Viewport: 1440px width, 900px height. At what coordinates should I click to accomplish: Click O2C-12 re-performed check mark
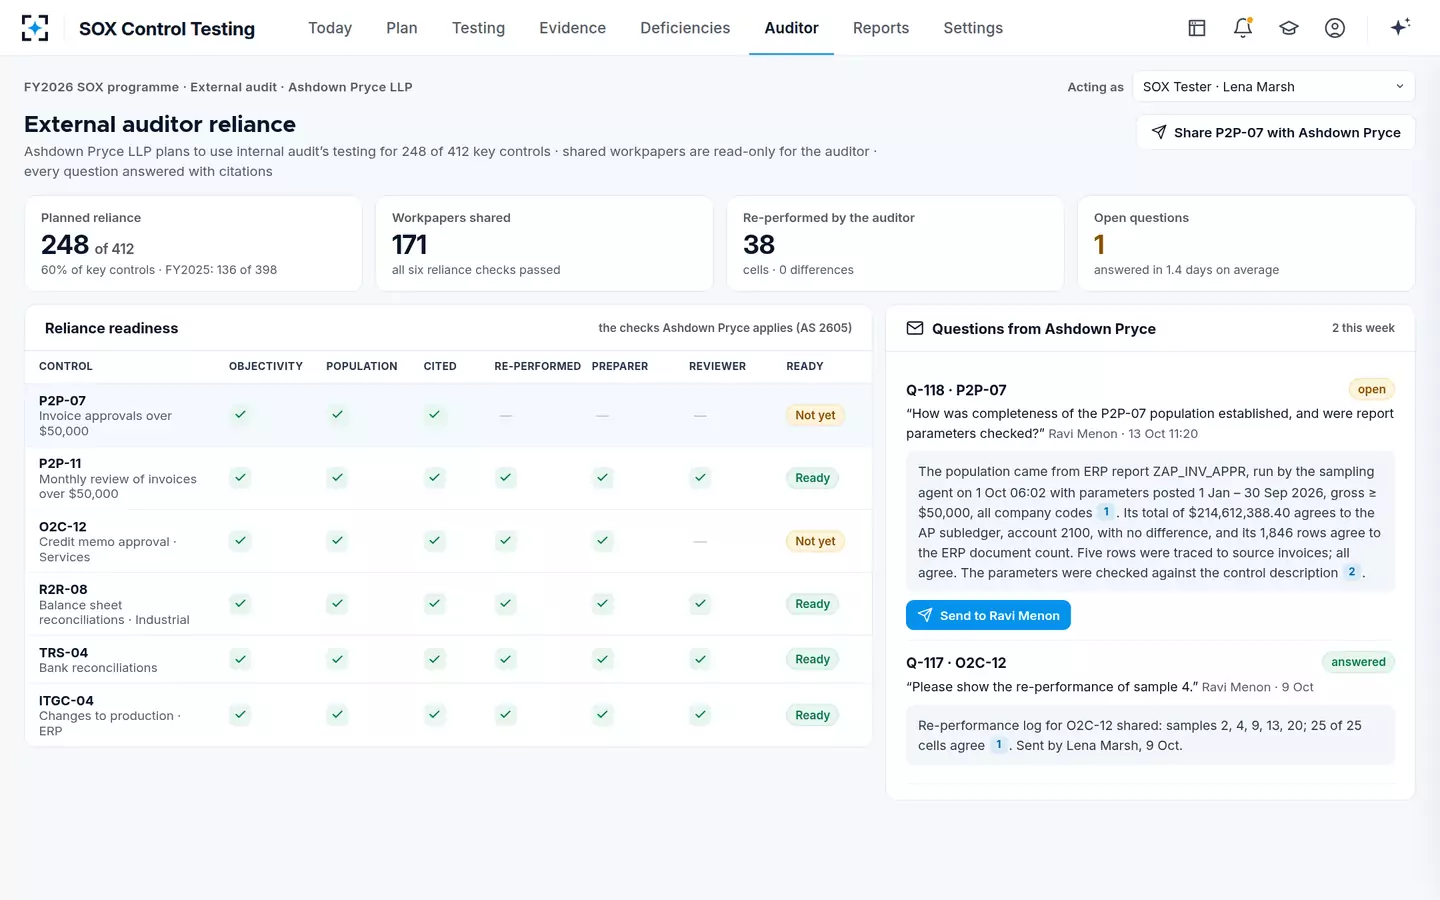point(506,541)
